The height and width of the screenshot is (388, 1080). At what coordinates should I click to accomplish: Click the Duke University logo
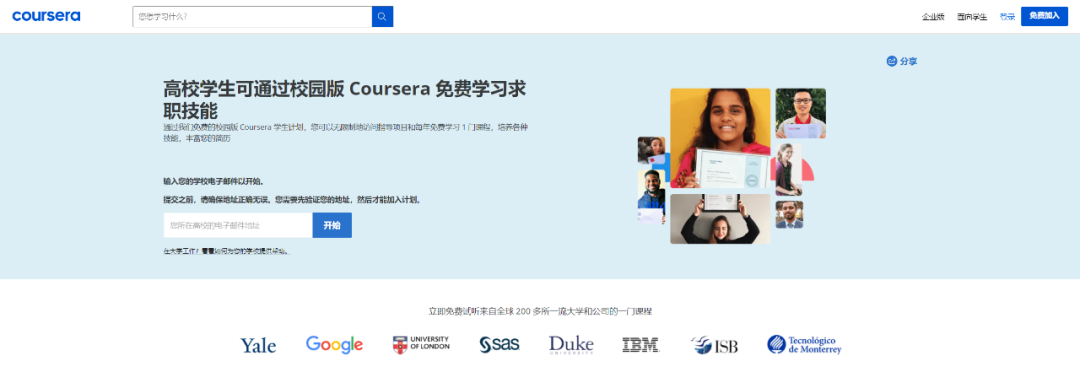[x=571, y=345]
